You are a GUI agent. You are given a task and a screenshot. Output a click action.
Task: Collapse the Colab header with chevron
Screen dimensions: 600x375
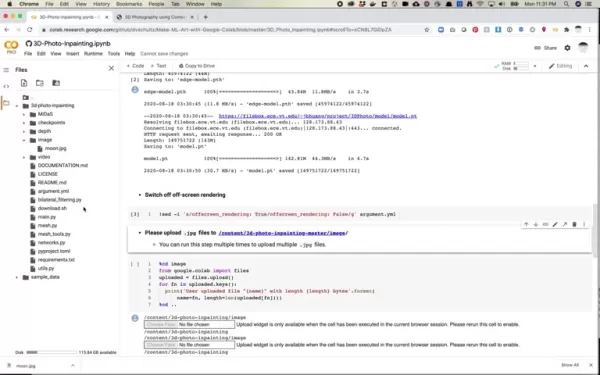tap(586, 66)
